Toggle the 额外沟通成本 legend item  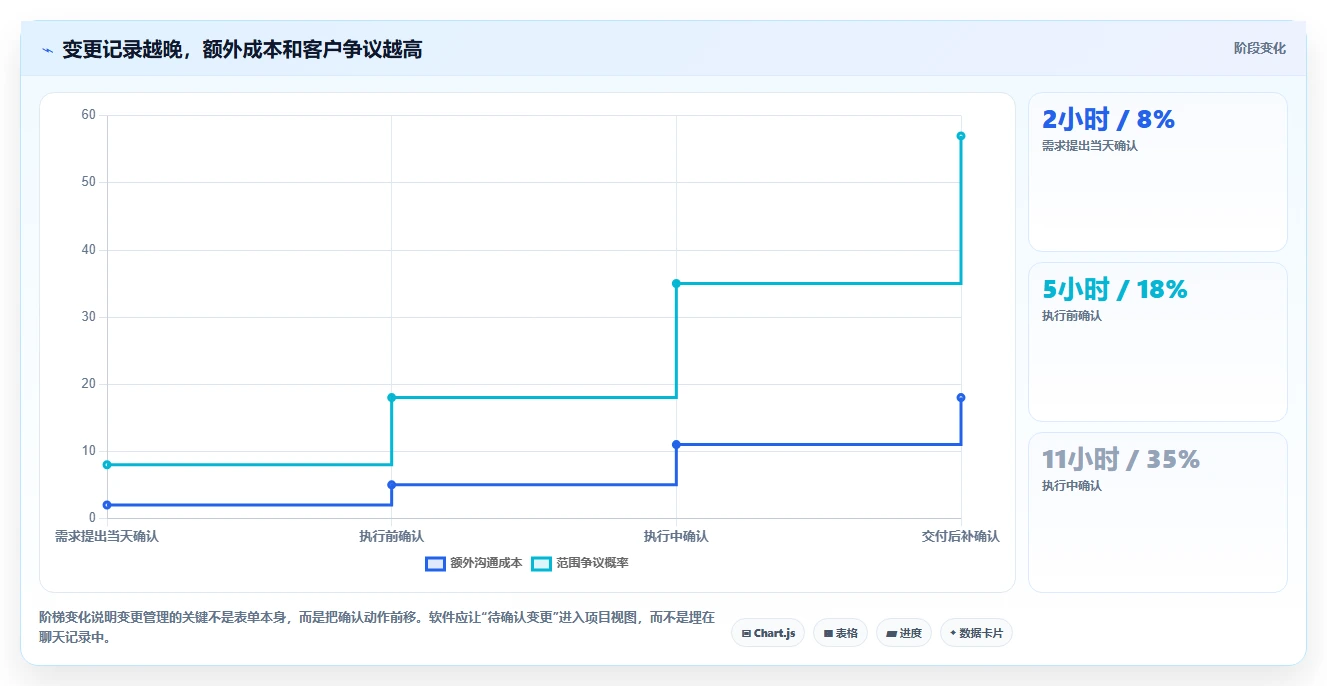point(473,563)
